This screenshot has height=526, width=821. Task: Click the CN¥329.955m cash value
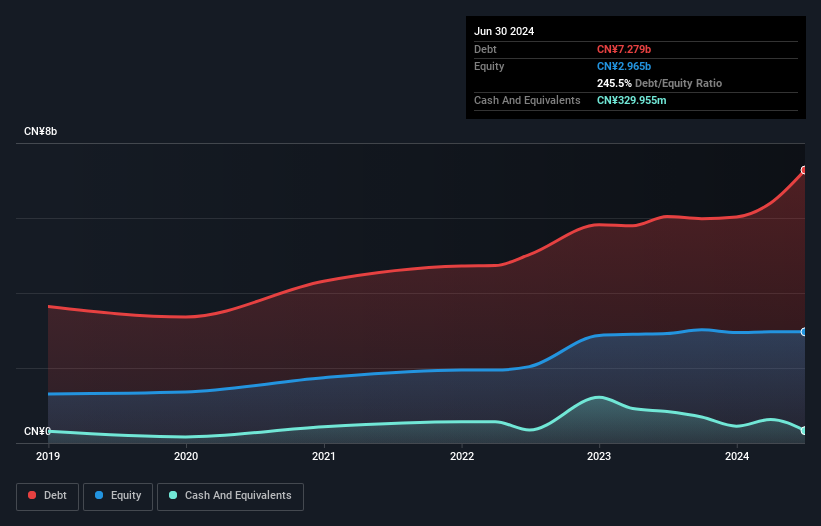pos(631,100)
